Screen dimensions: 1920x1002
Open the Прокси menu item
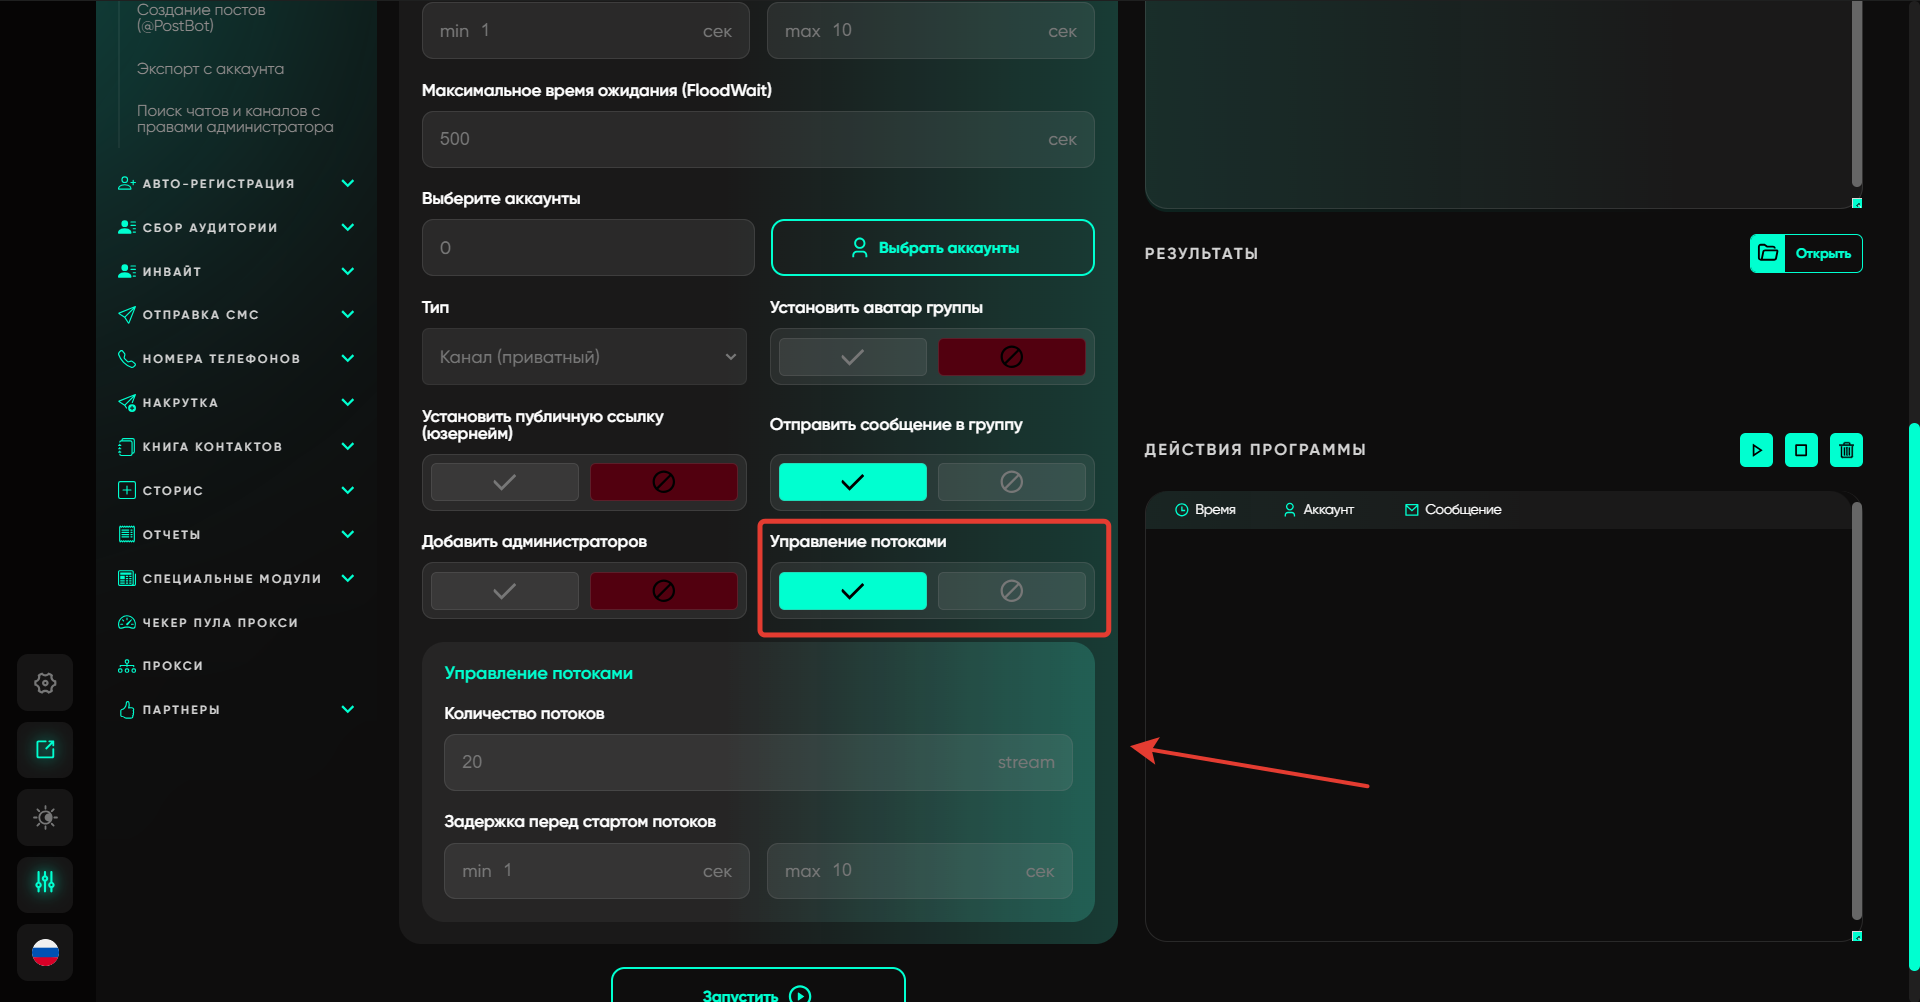tap(172, 666)
